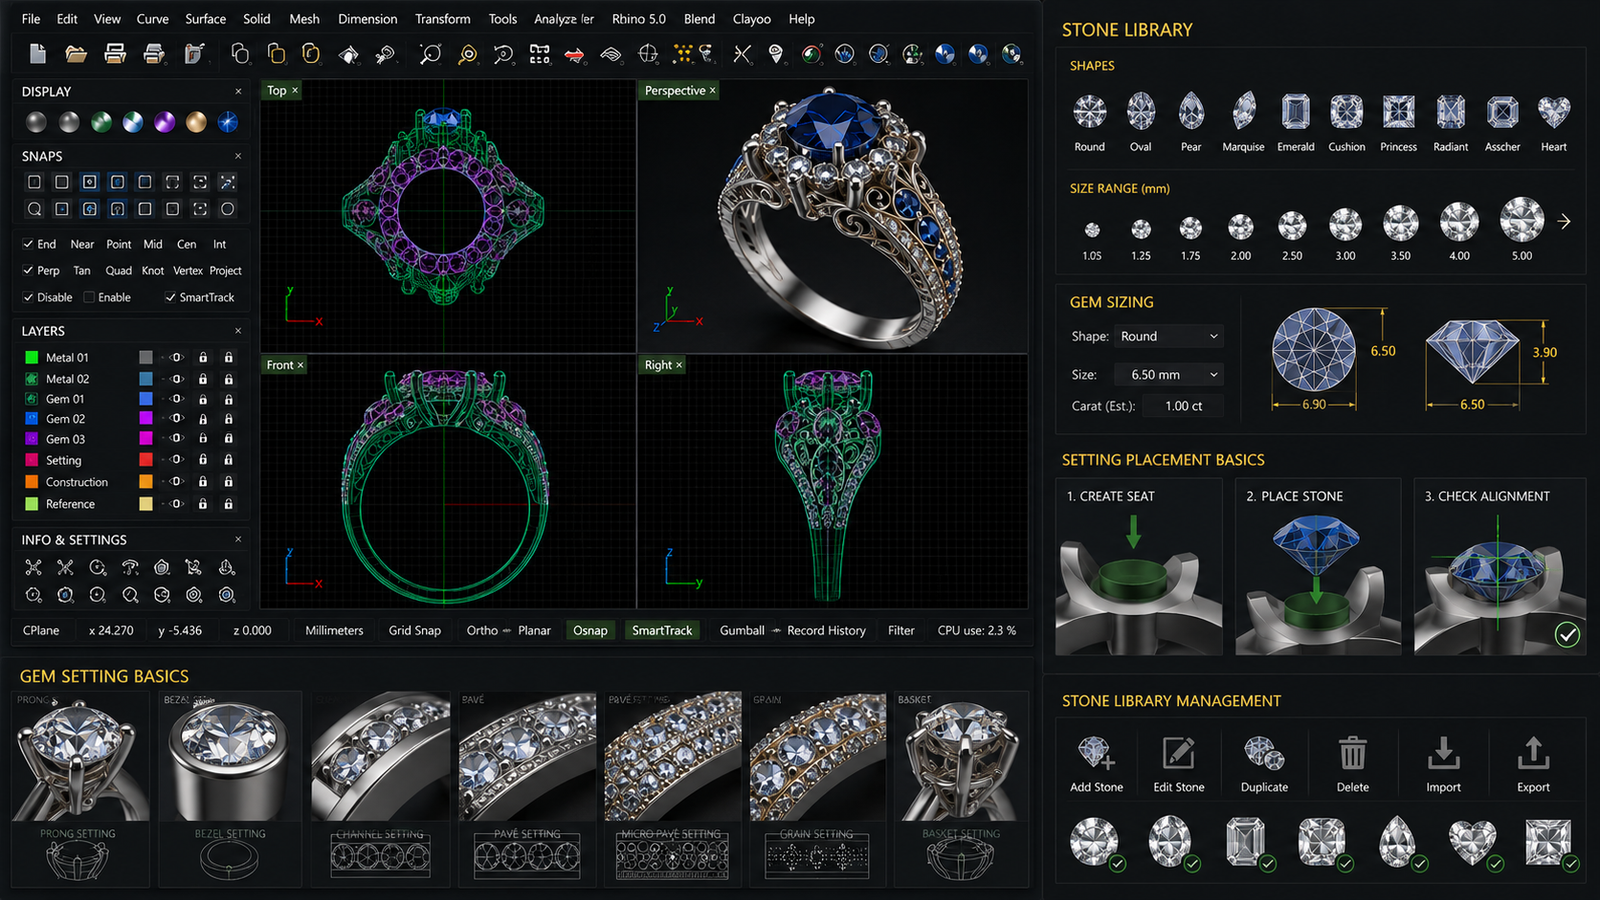
Task: Close the Snaps panel
Action: click(x=238, y=156)
